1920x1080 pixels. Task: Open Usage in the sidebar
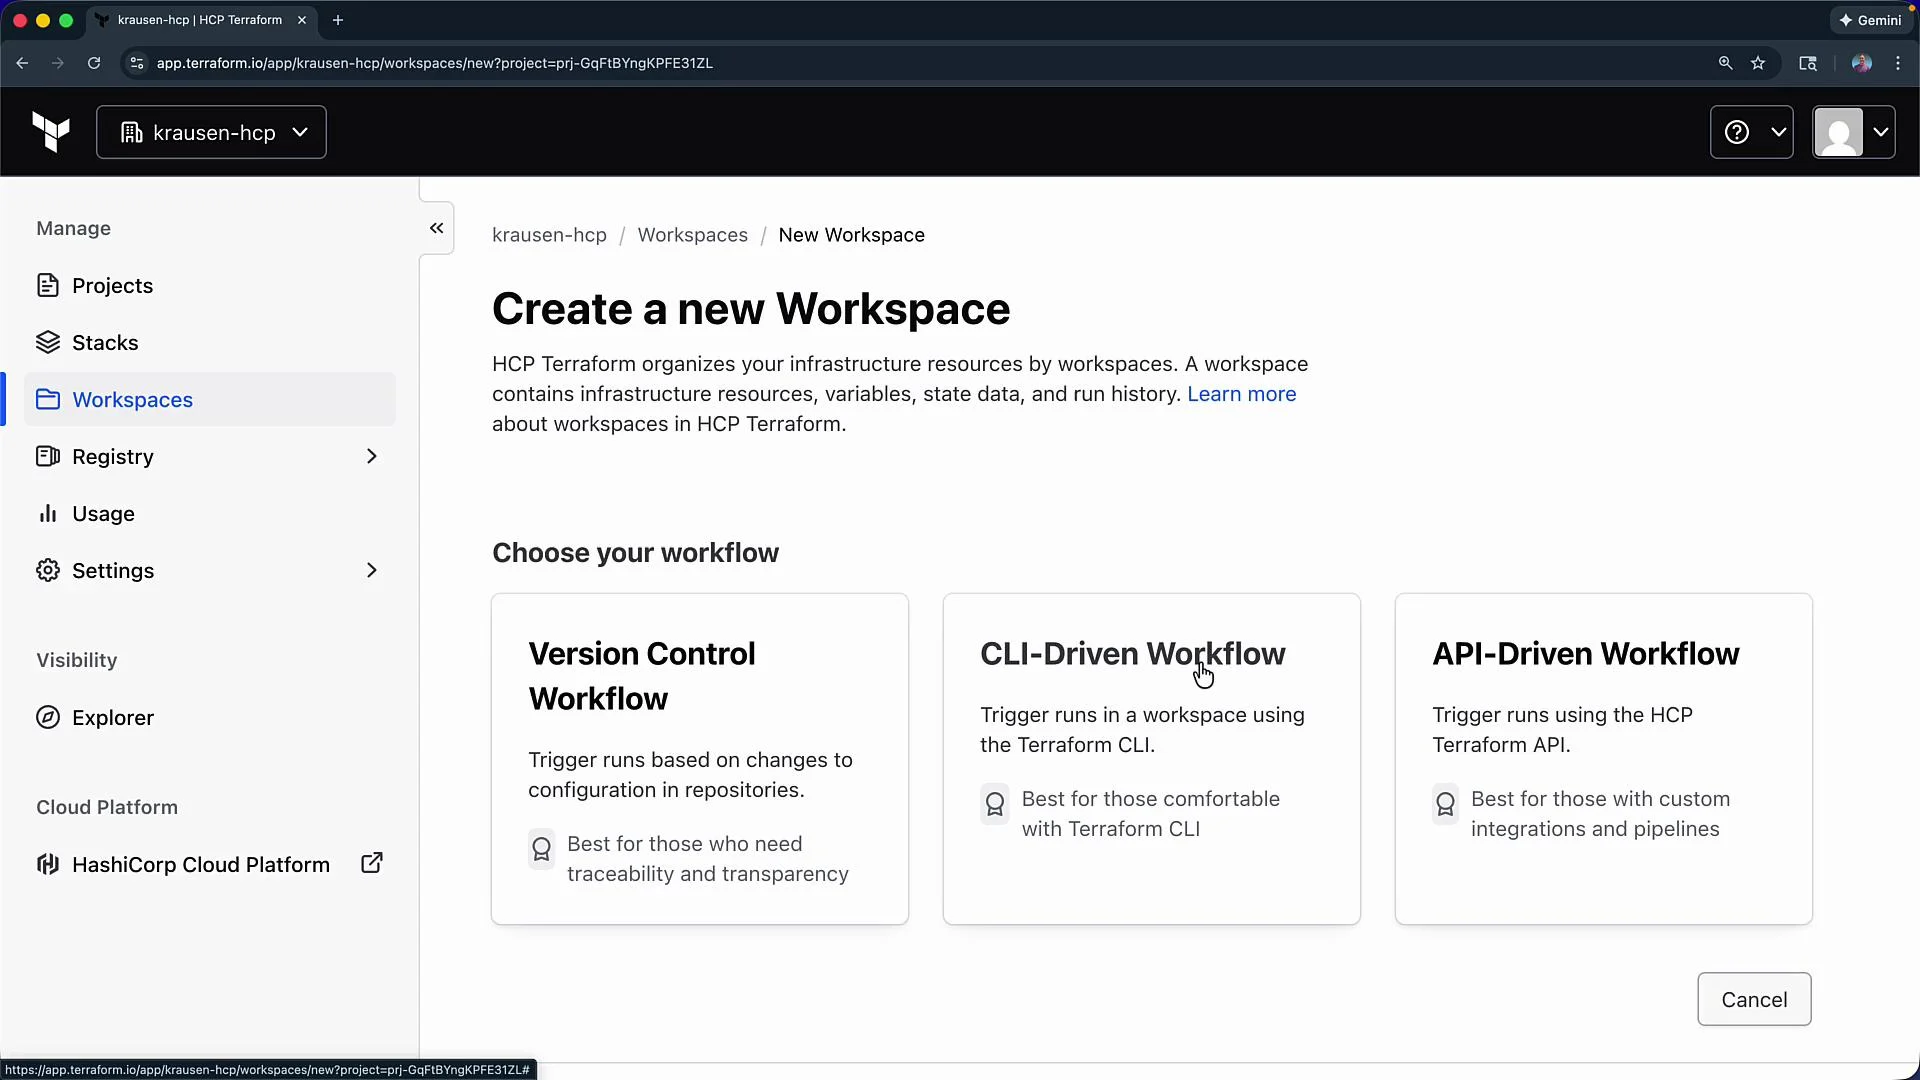210,514
